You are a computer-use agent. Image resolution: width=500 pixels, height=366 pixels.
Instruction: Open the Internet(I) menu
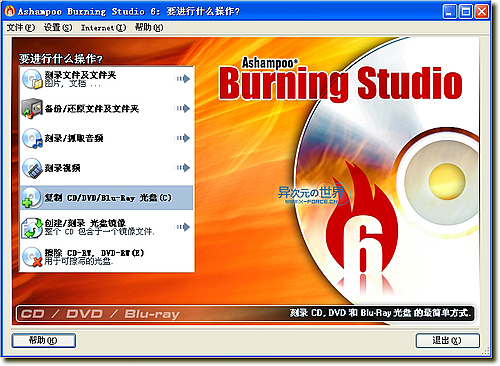coord(103,28)
